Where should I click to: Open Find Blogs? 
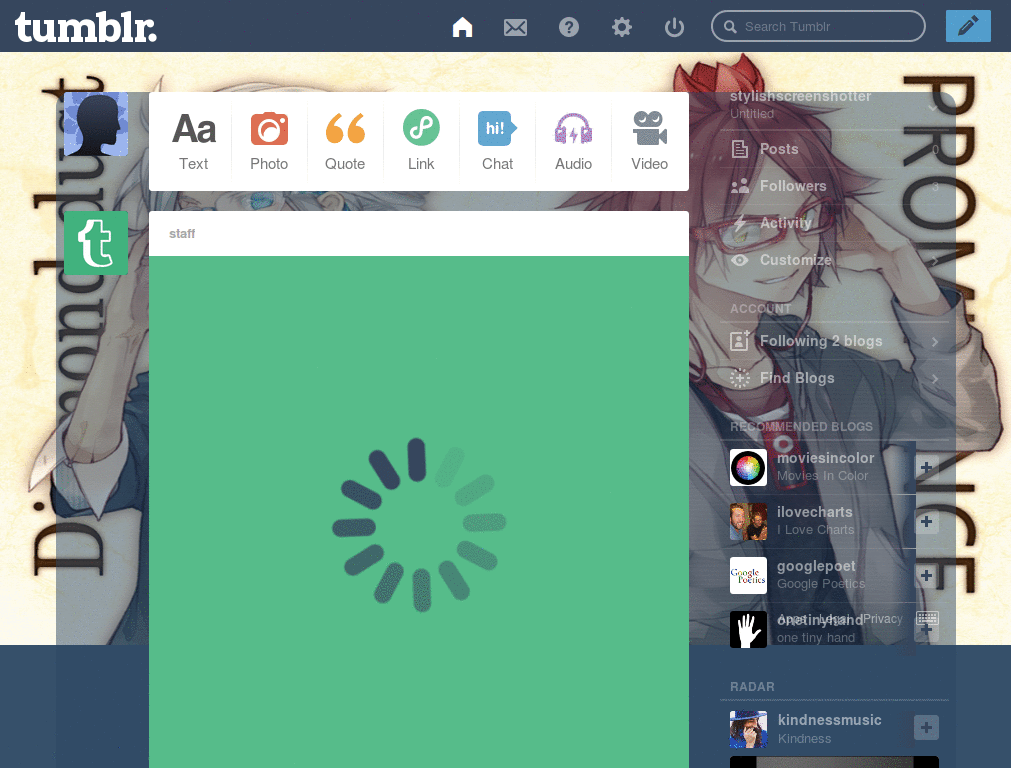tap(835, 378)
